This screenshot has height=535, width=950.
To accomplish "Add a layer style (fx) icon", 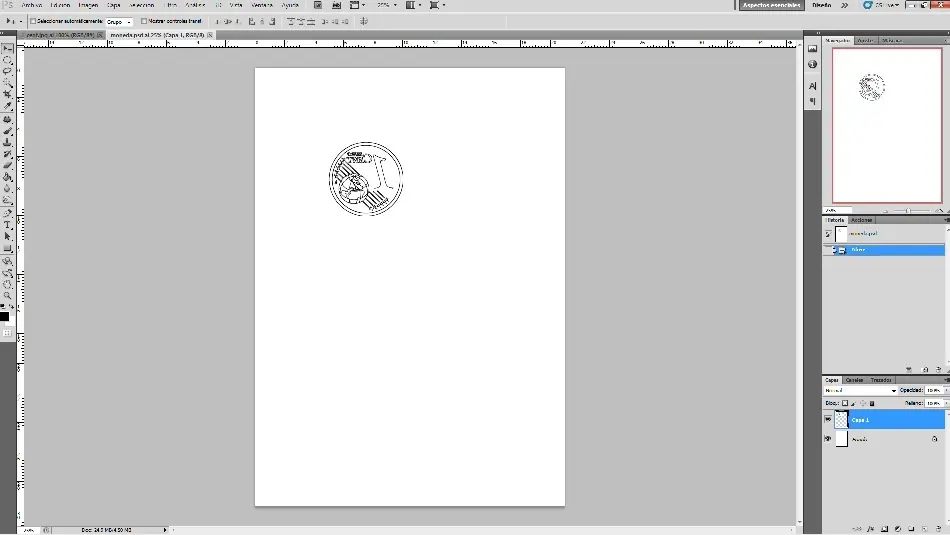I will pyautogui.click(x=871, y=529).
